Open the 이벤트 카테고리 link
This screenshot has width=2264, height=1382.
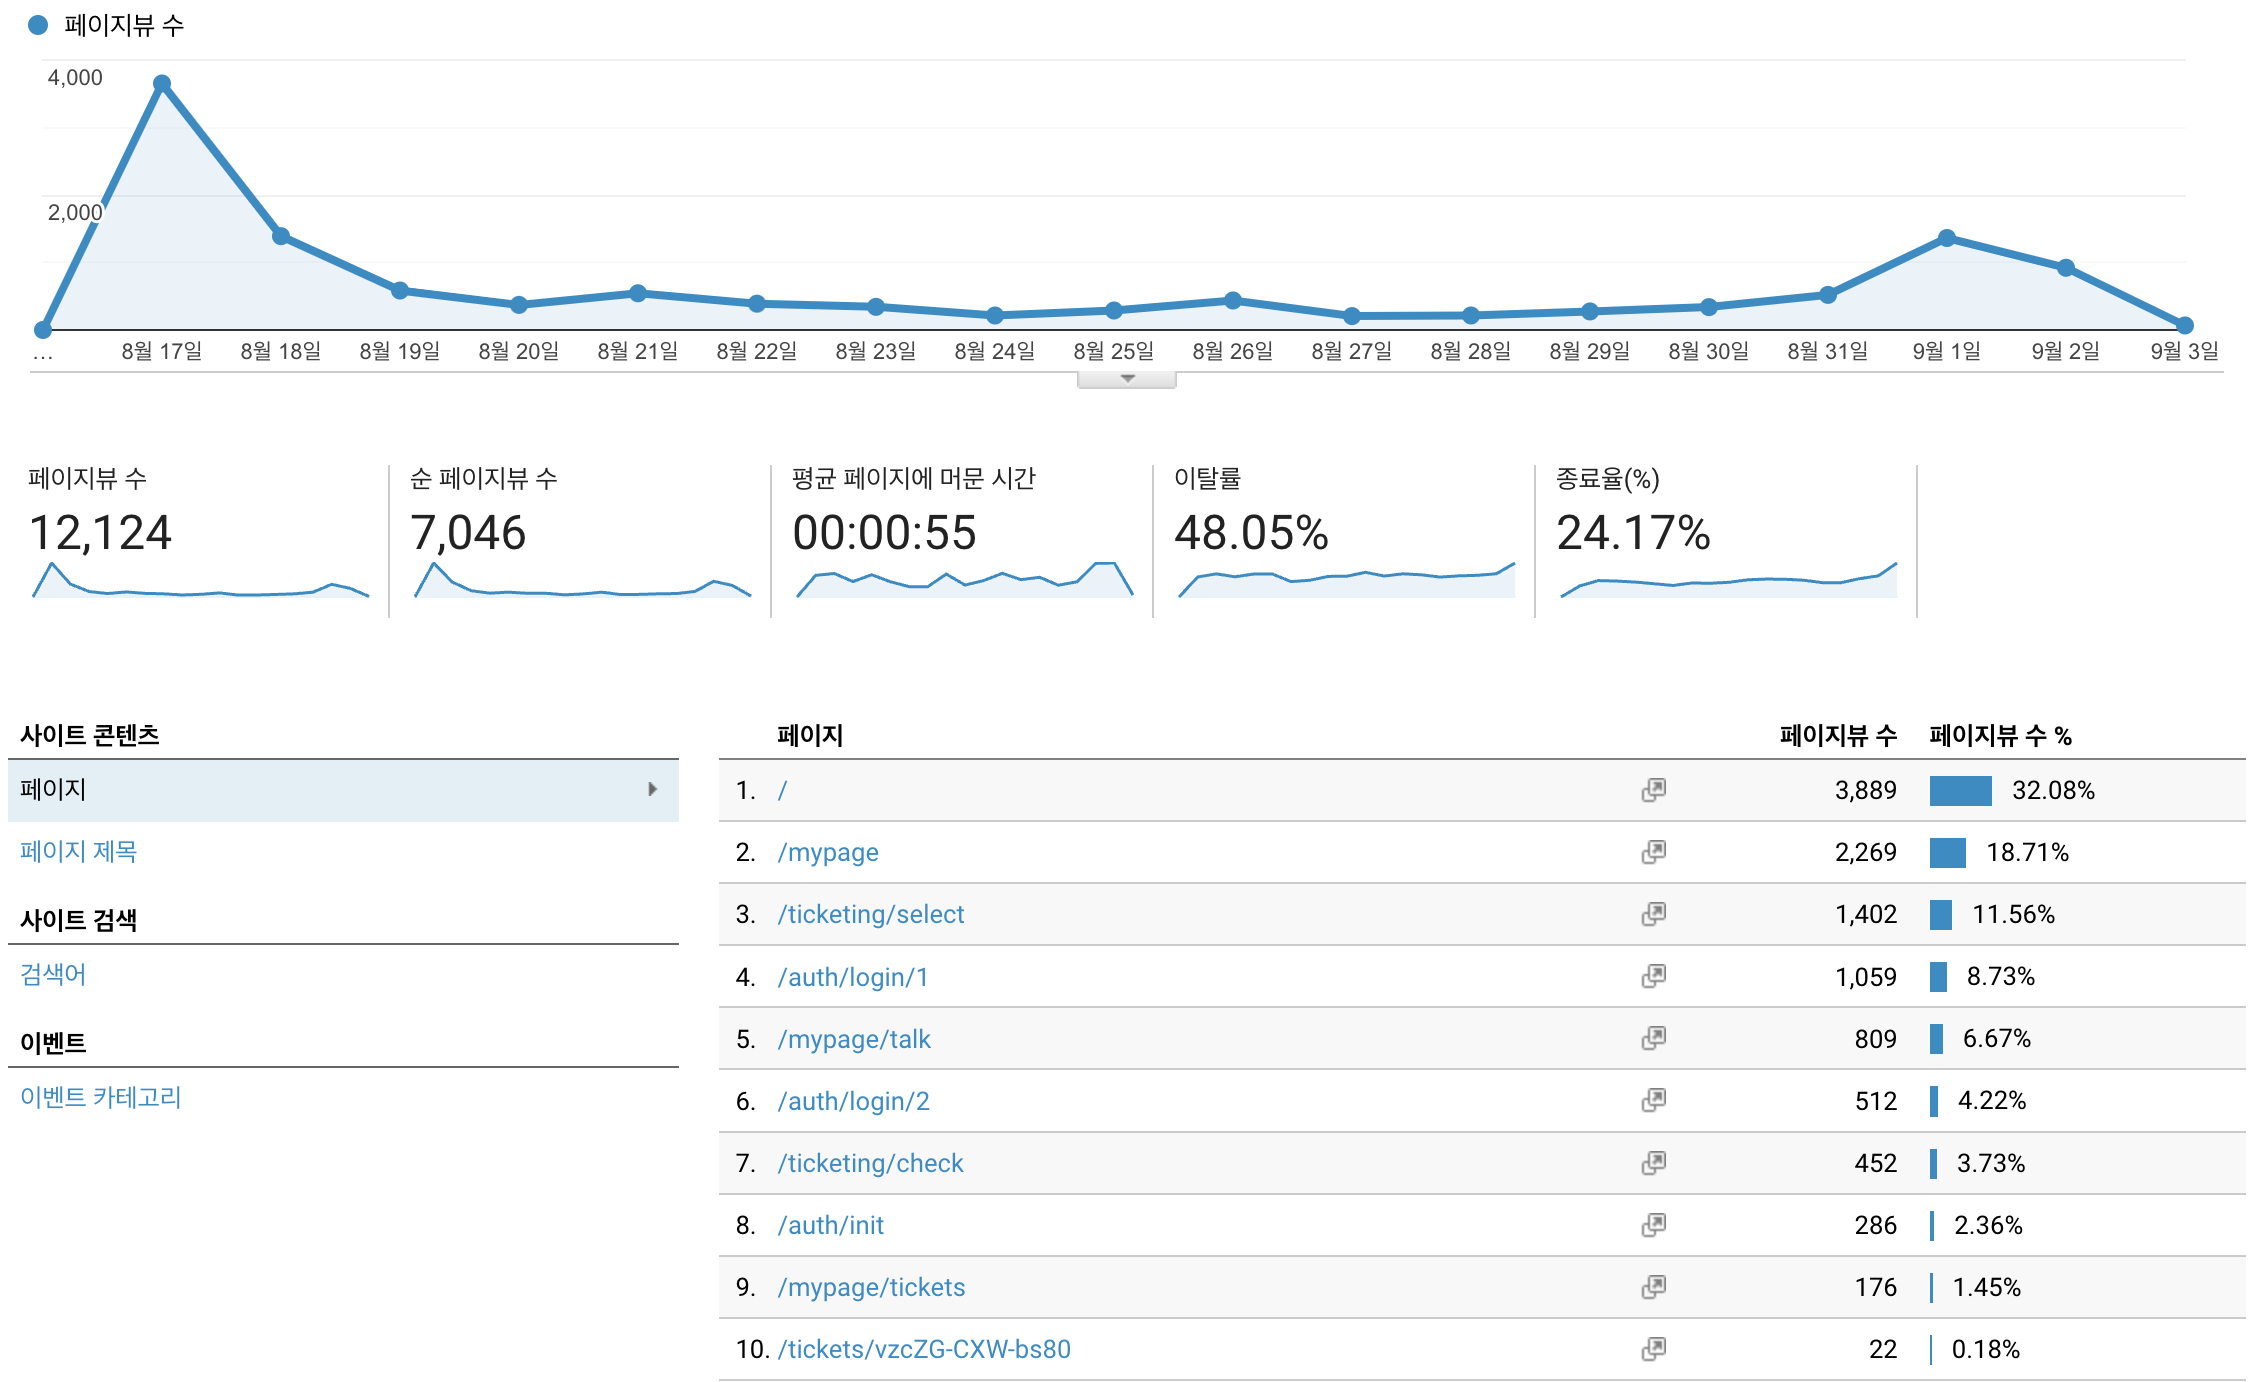(100, 1097)
